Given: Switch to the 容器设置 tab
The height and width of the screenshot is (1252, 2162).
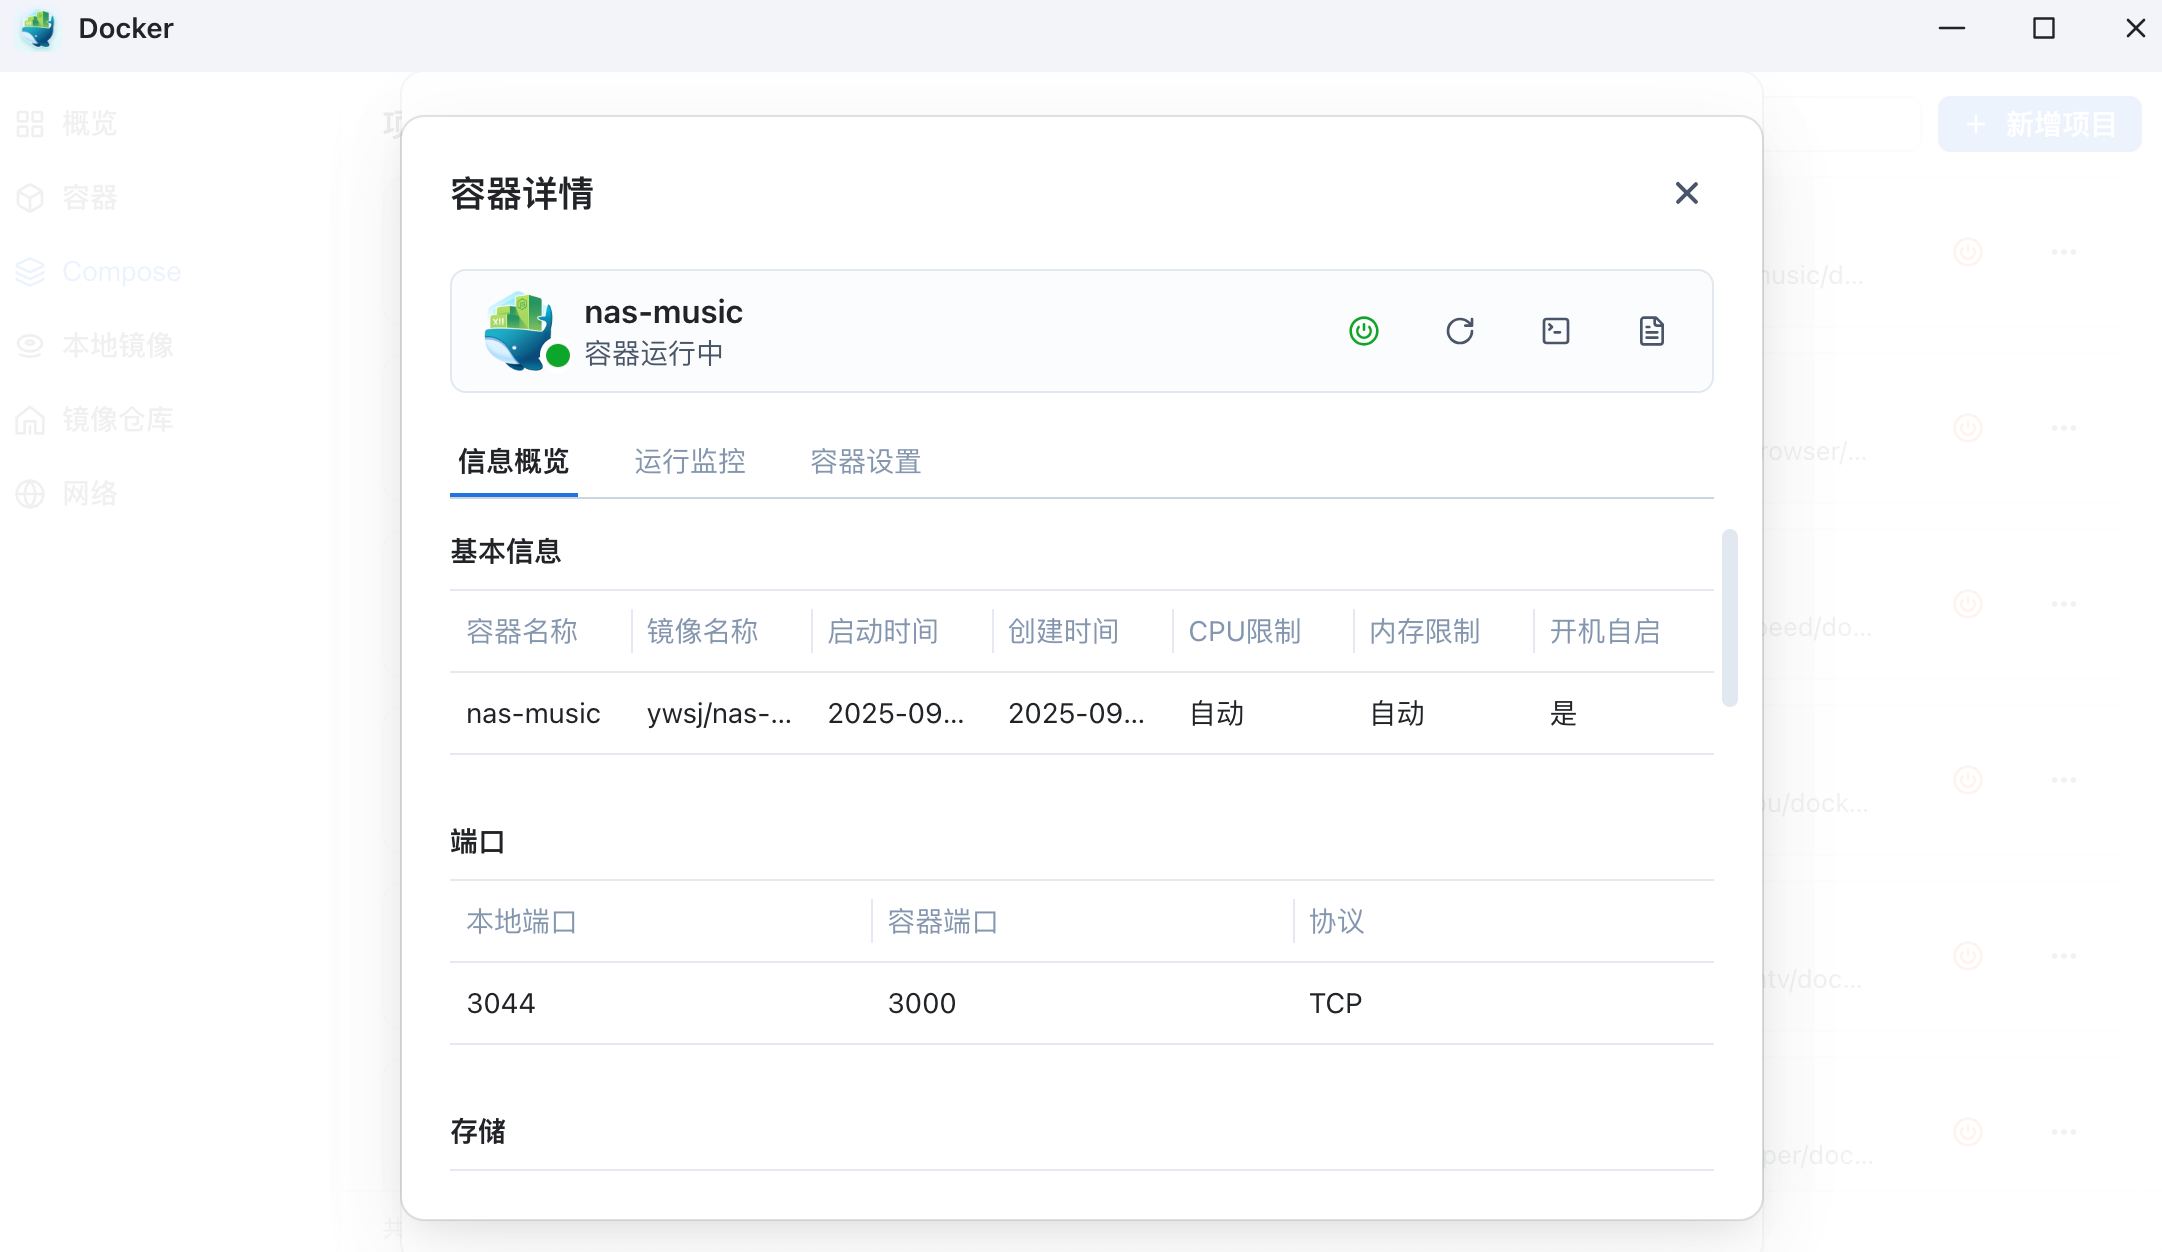Looking at the screenshot, I should (865, 461).
